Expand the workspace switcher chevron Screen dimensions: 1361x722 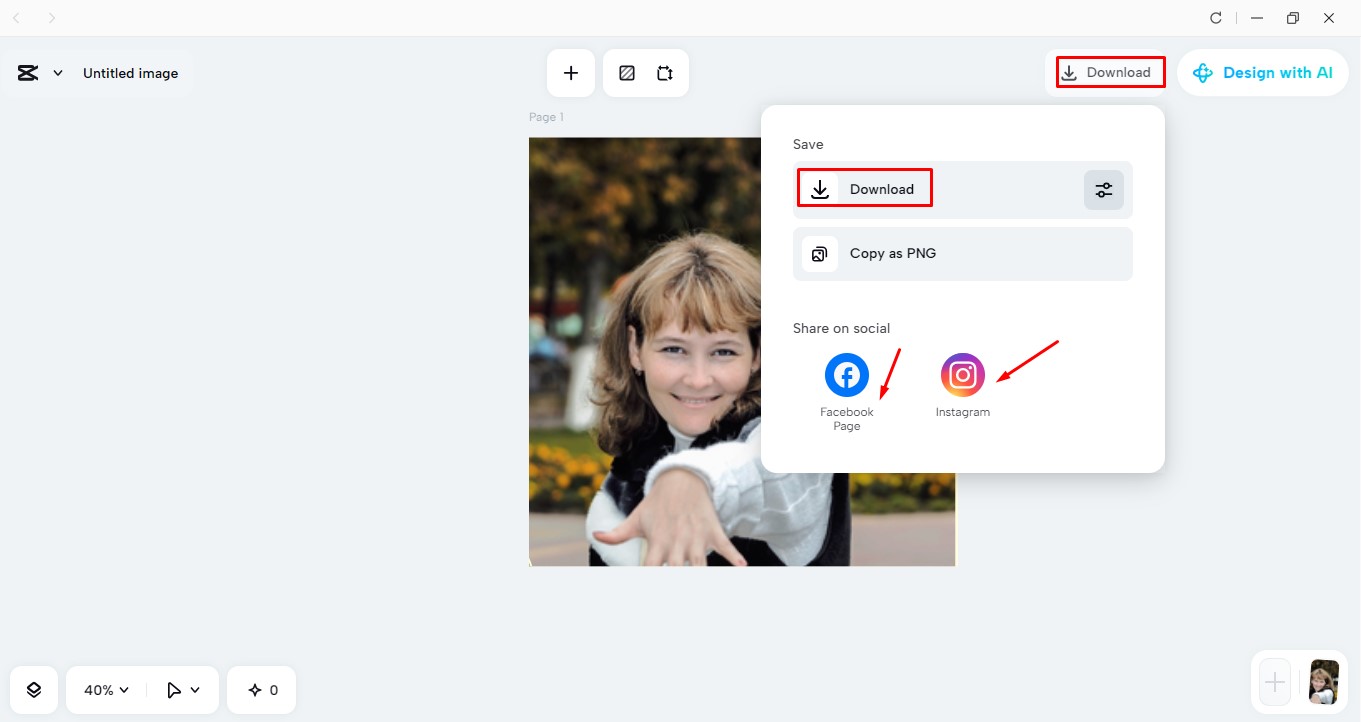57,72
